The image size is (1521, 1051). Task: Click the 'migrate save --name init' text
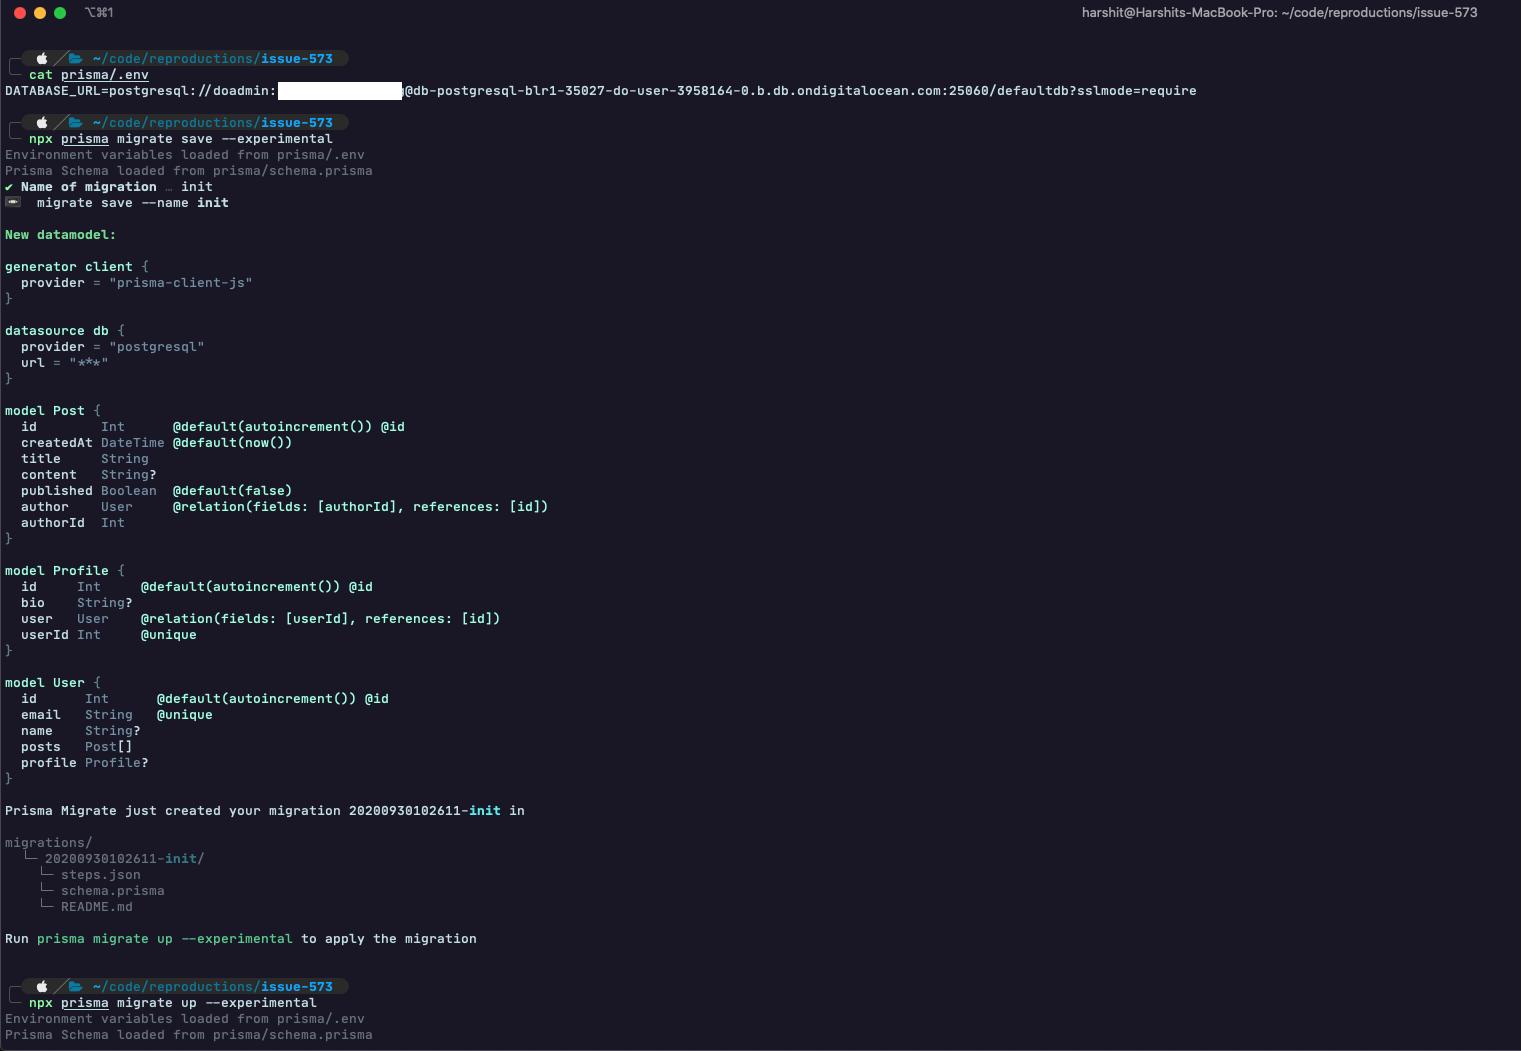click(x=132, y=203)
